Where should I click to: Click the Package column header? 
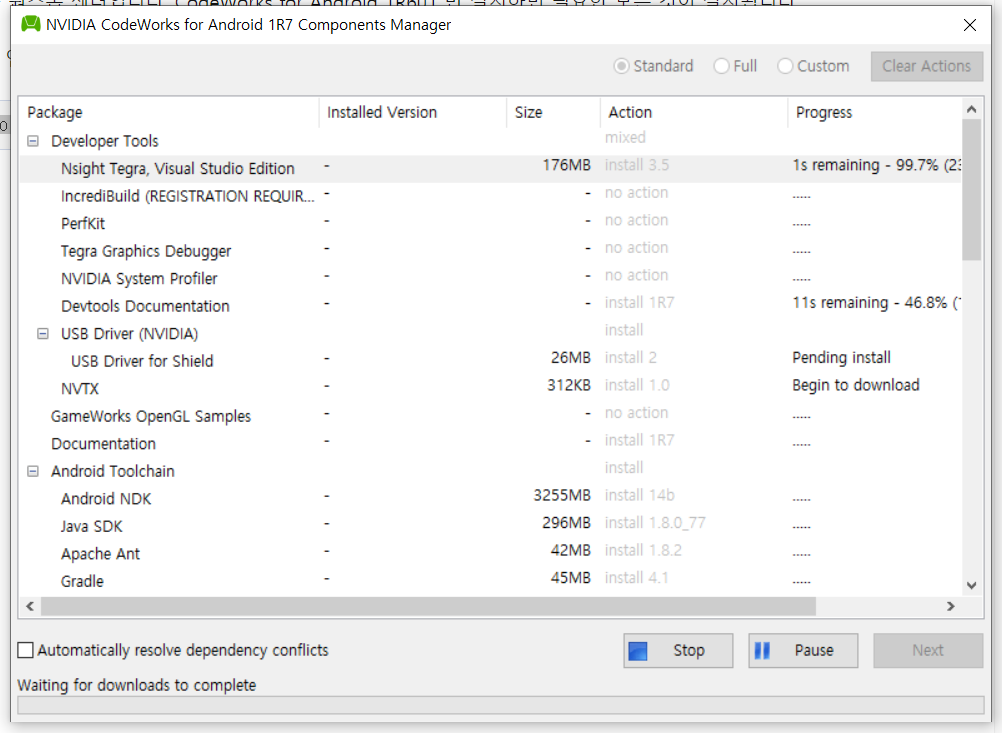click(x=169, y=112)
